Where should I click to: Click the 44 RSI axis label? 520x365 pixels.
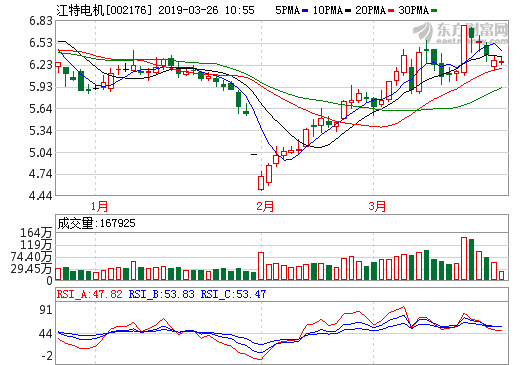point(46,334)
